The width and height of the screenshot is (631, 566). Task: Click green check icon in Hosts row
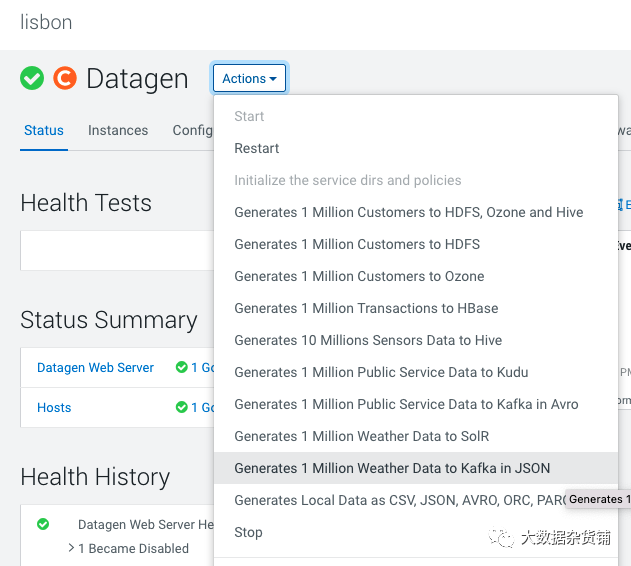point(181,407)
